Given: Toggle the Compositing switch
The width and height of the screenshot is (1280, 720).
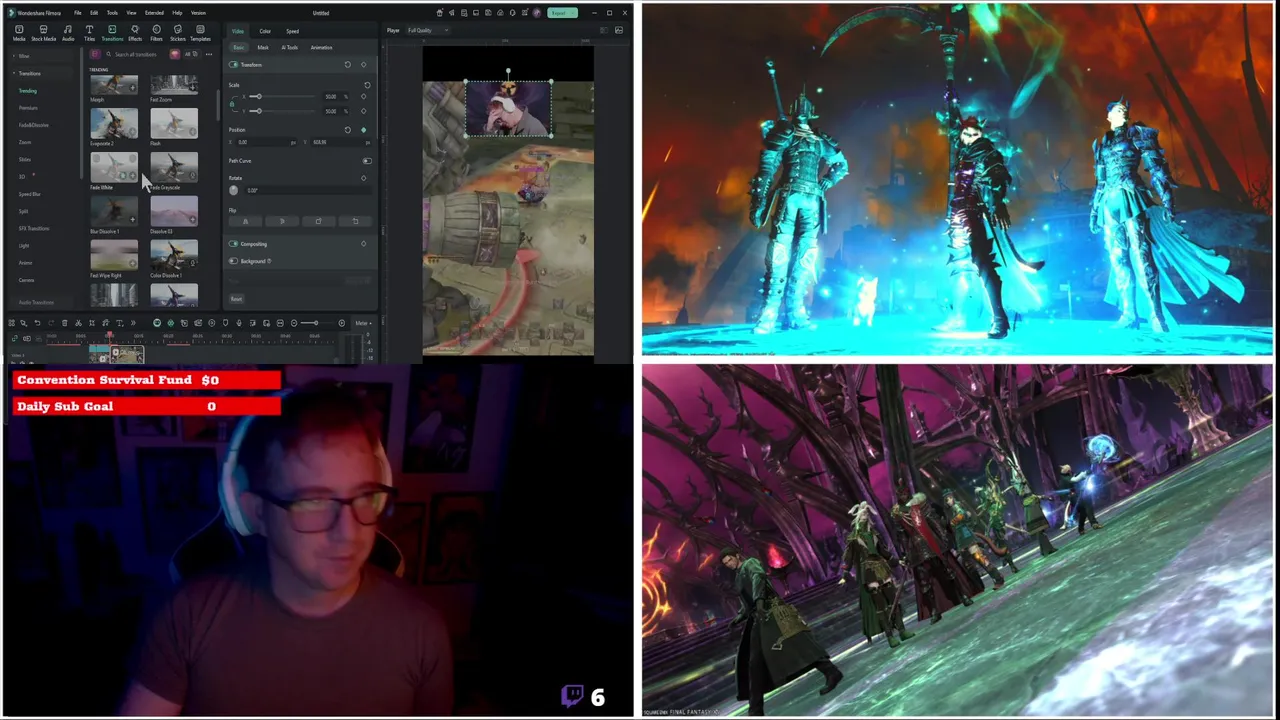Looking at the screenshot, I should pos(233,243).
